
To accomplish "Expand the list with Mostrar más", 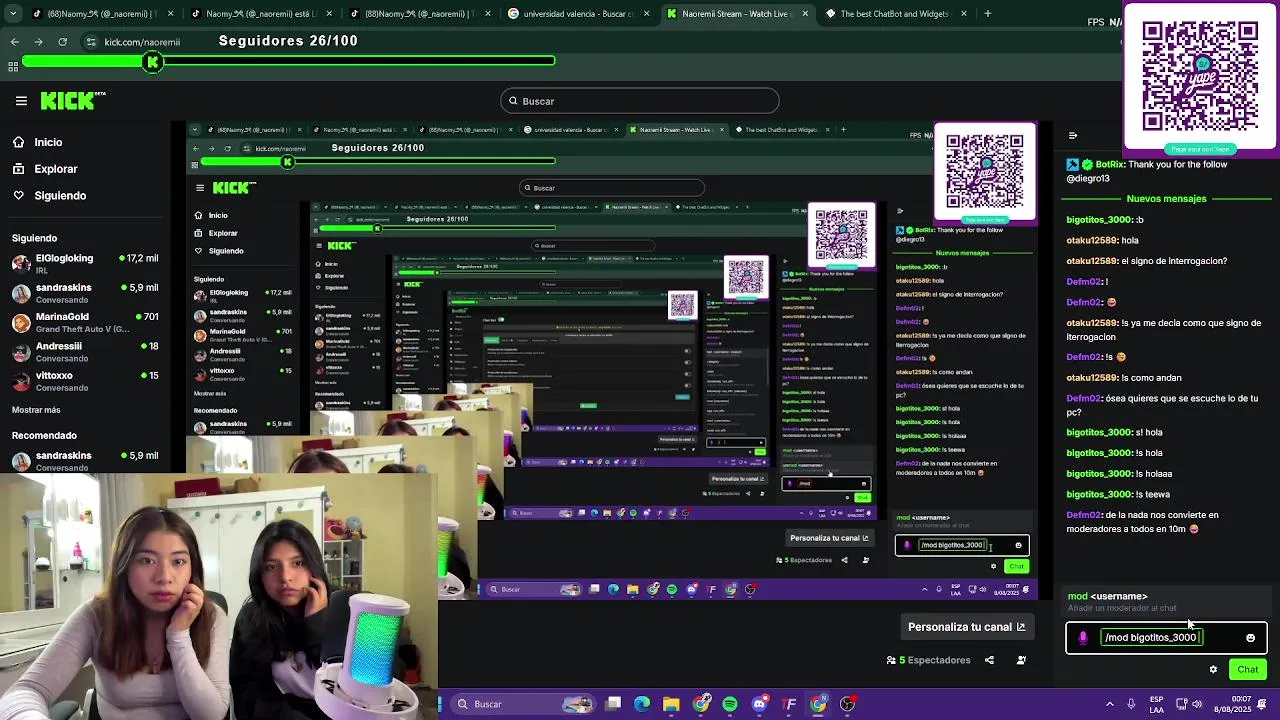I will pos(36,410).
